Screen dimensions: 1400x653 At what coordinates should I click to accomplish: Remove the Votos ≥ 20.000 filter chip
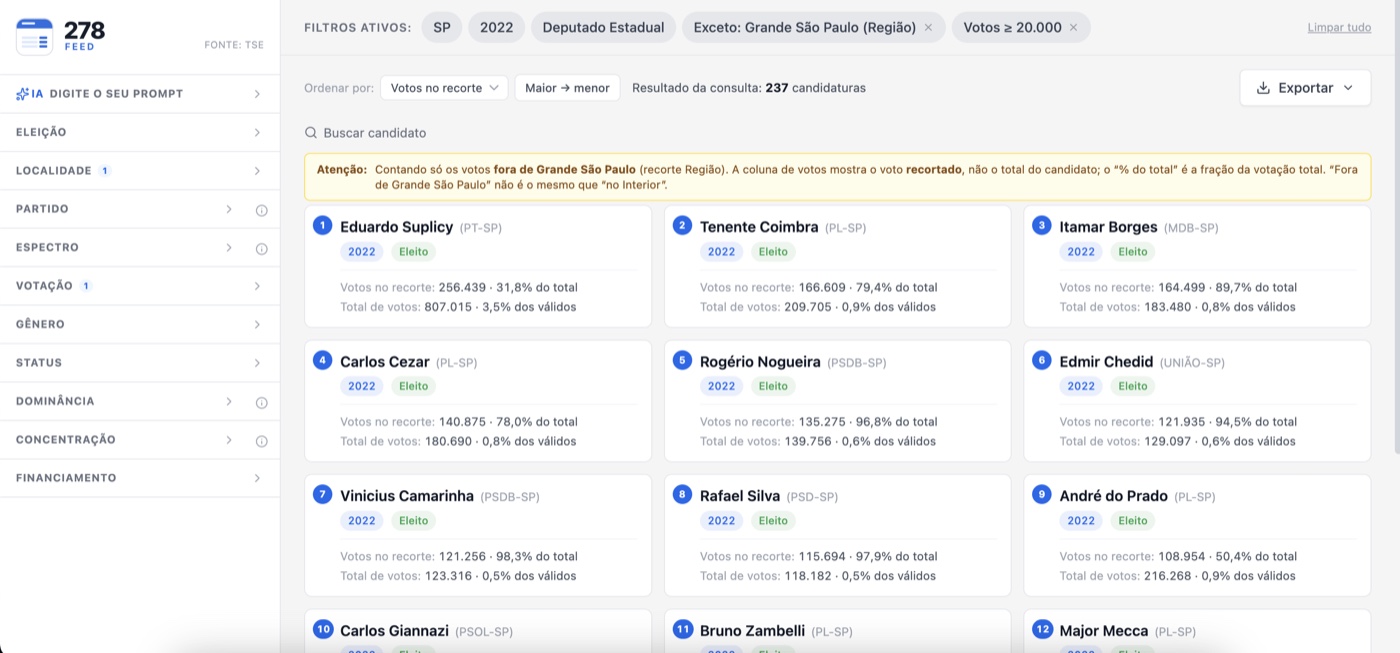1074,28
